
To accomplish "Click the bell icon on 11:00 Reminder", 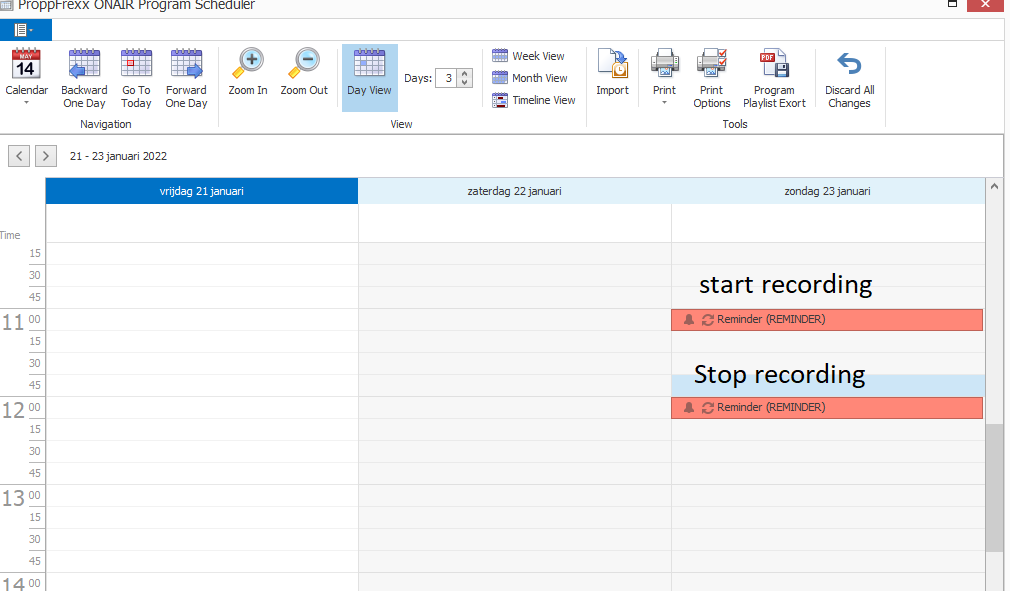I will click(689, 319).
